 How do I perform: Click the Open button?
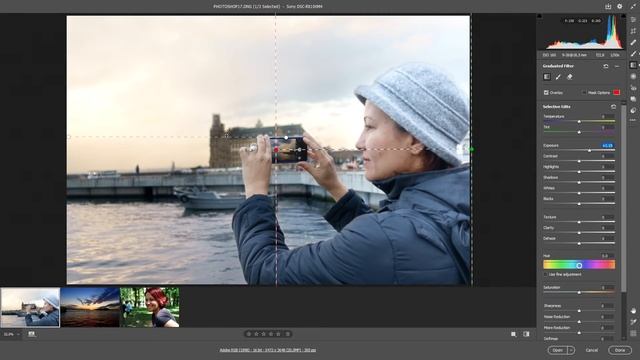tap(558, 350)
